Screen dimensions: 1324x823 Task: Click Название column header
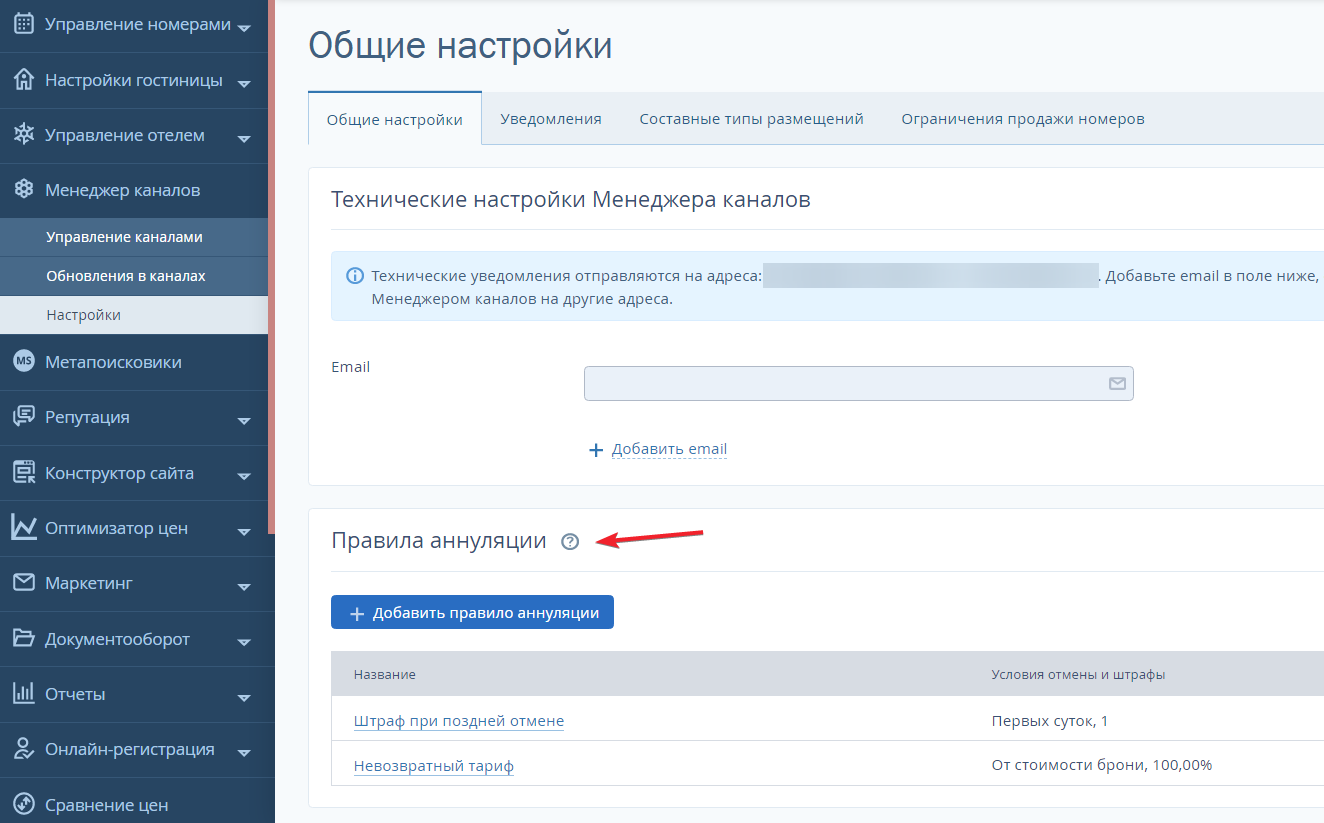pos(385,675)
